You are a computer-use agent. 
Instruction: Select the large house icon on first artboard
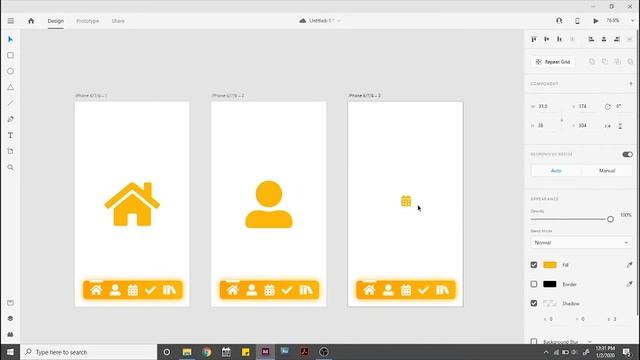tap(132, 204)
